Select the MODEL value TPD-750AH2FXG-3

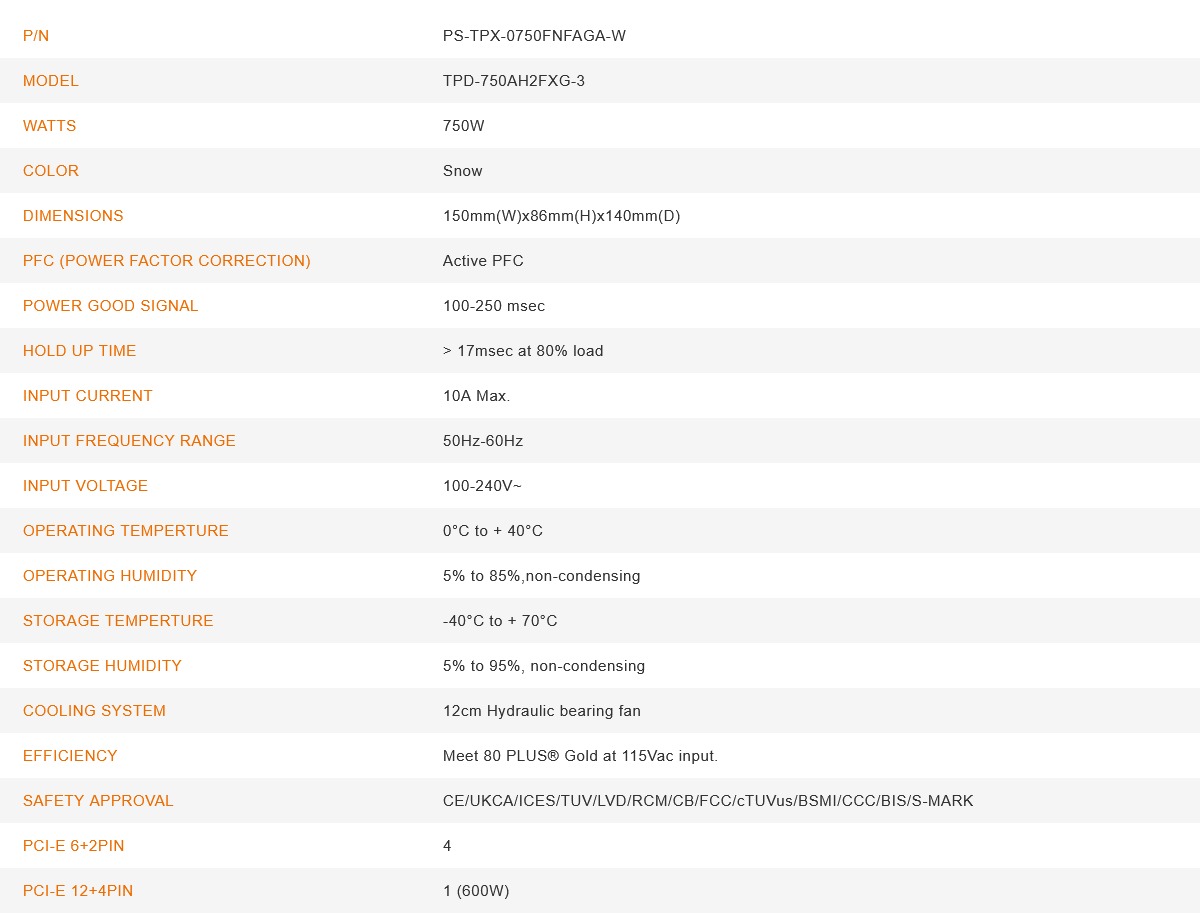click(x=514, y=81)
